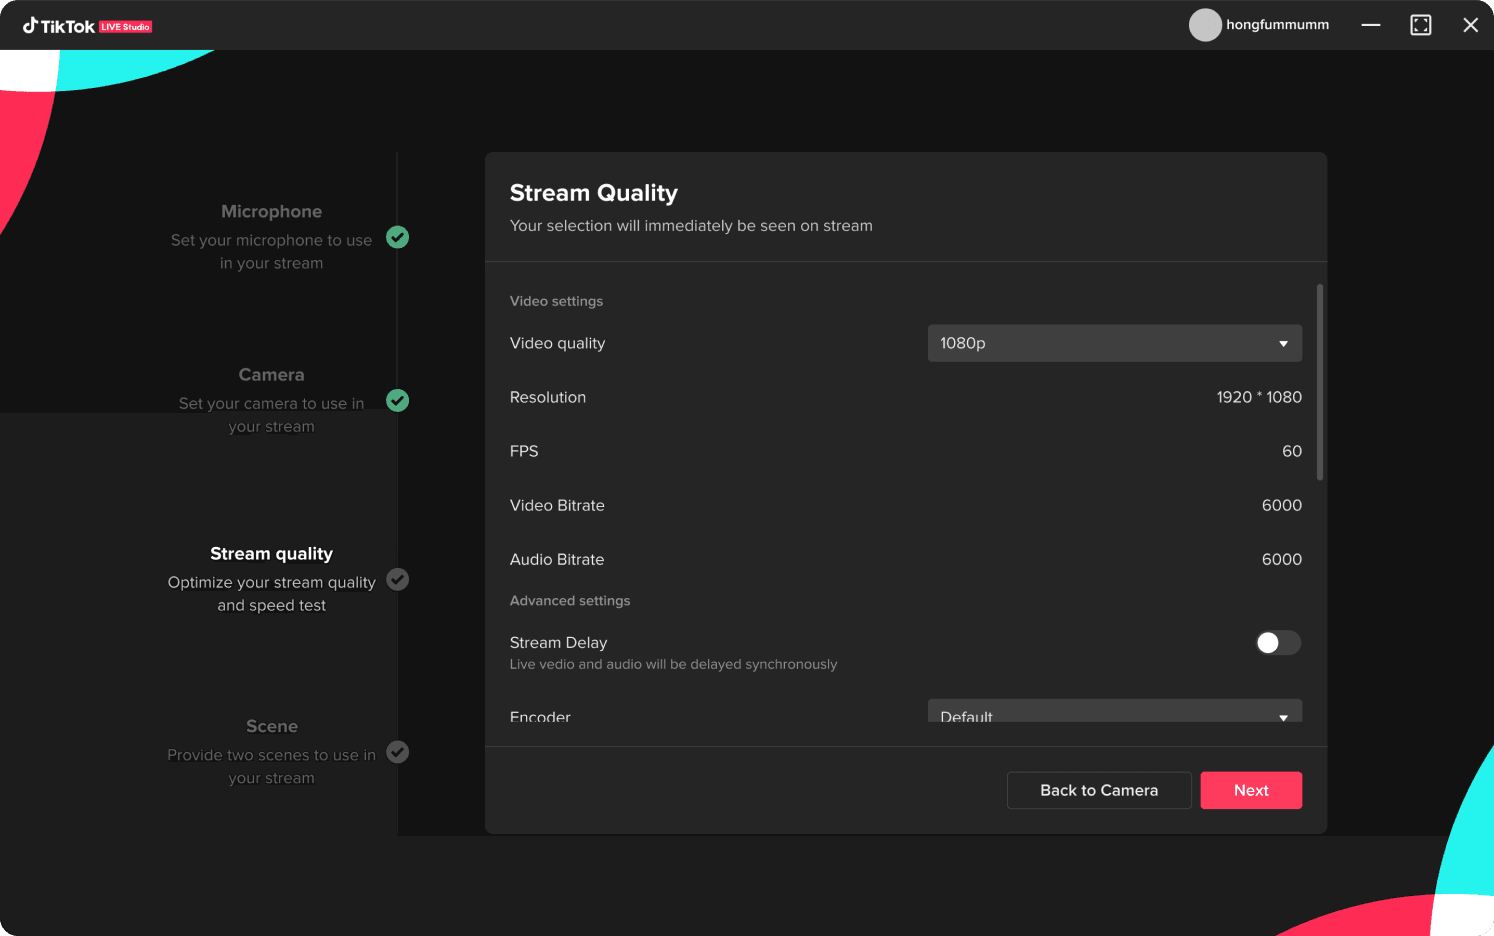This screenshot has height=936, width=1494.
Task: Open the Encoder dropdown
Action: point(1114,714)
